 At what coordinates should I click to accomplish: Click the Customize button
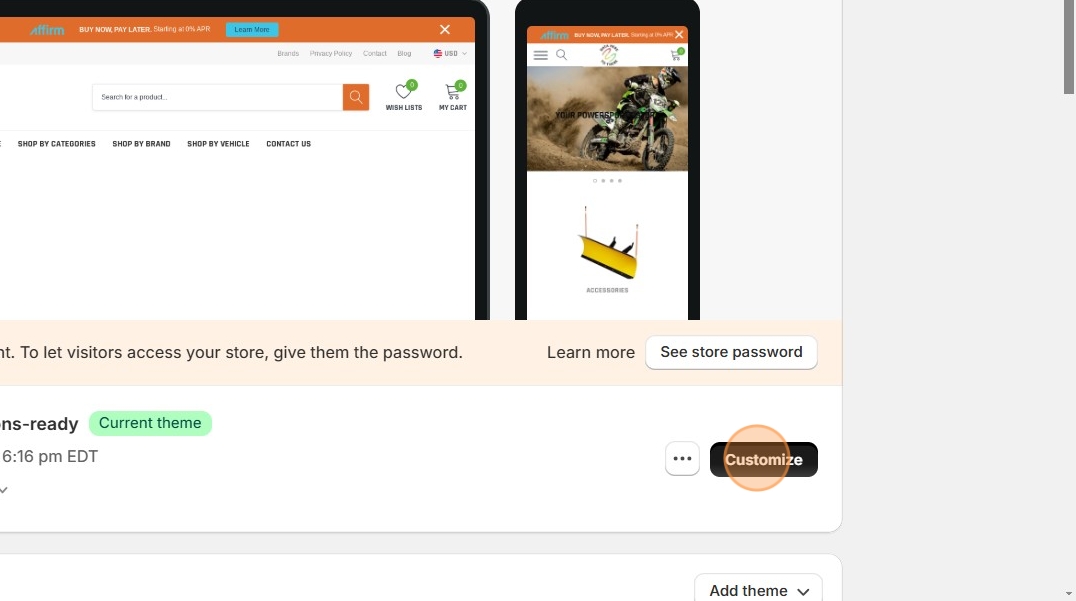click(764, 459)
